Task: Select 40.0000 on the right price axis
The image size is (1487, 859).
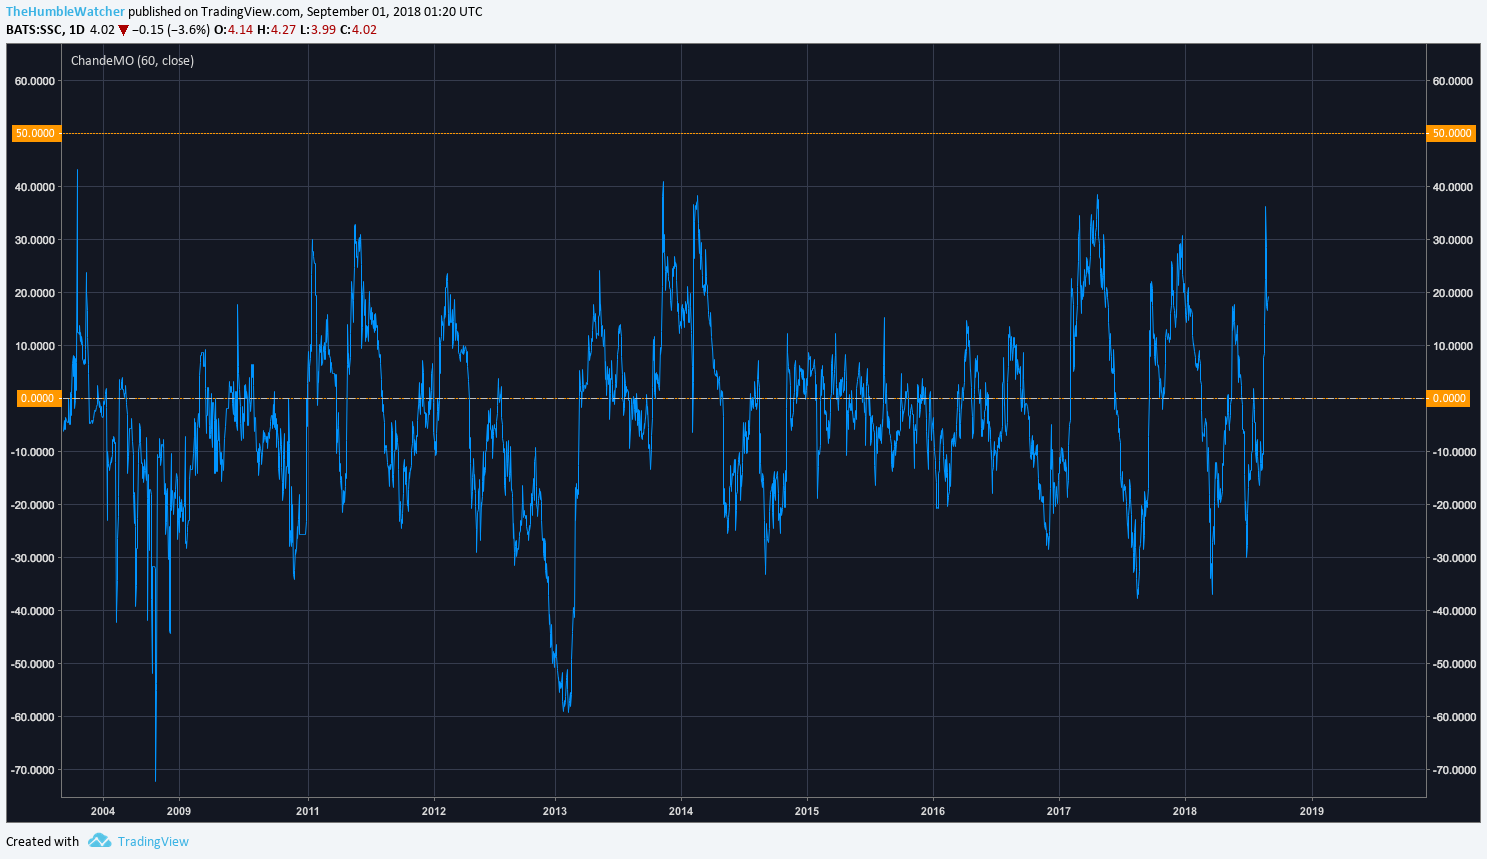Action: click(1453, 187)
